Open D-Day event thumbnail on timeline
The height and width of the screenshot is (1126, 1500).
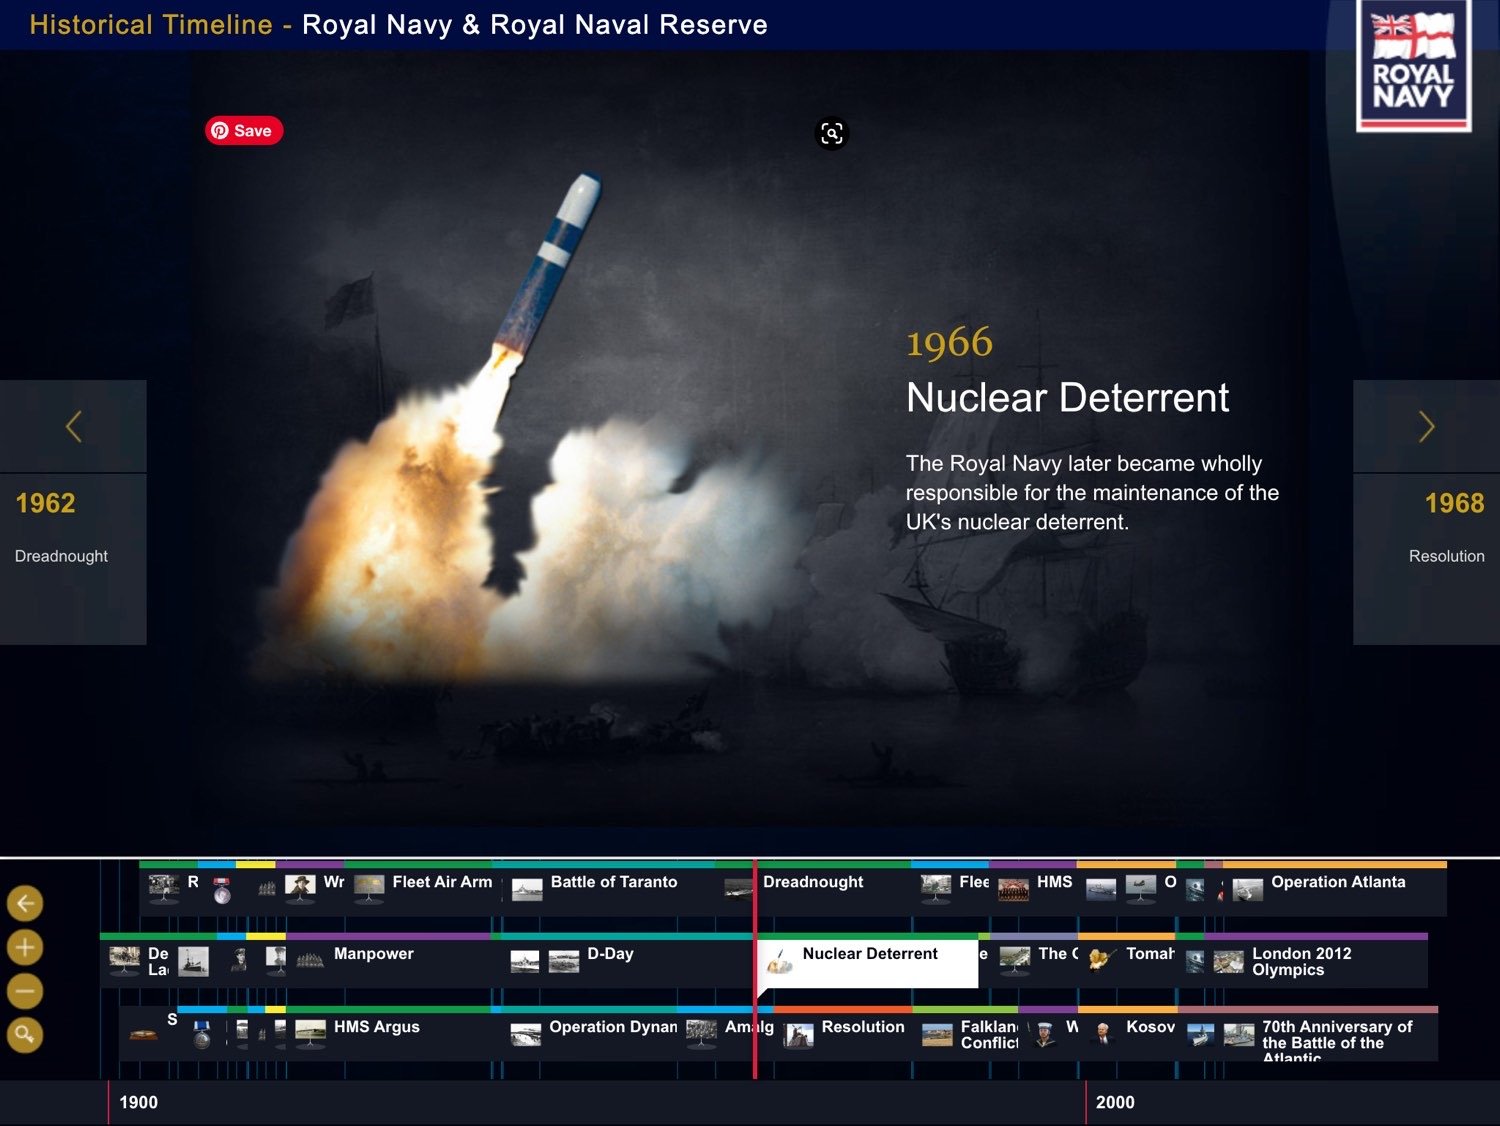click(x=564, y=961)
